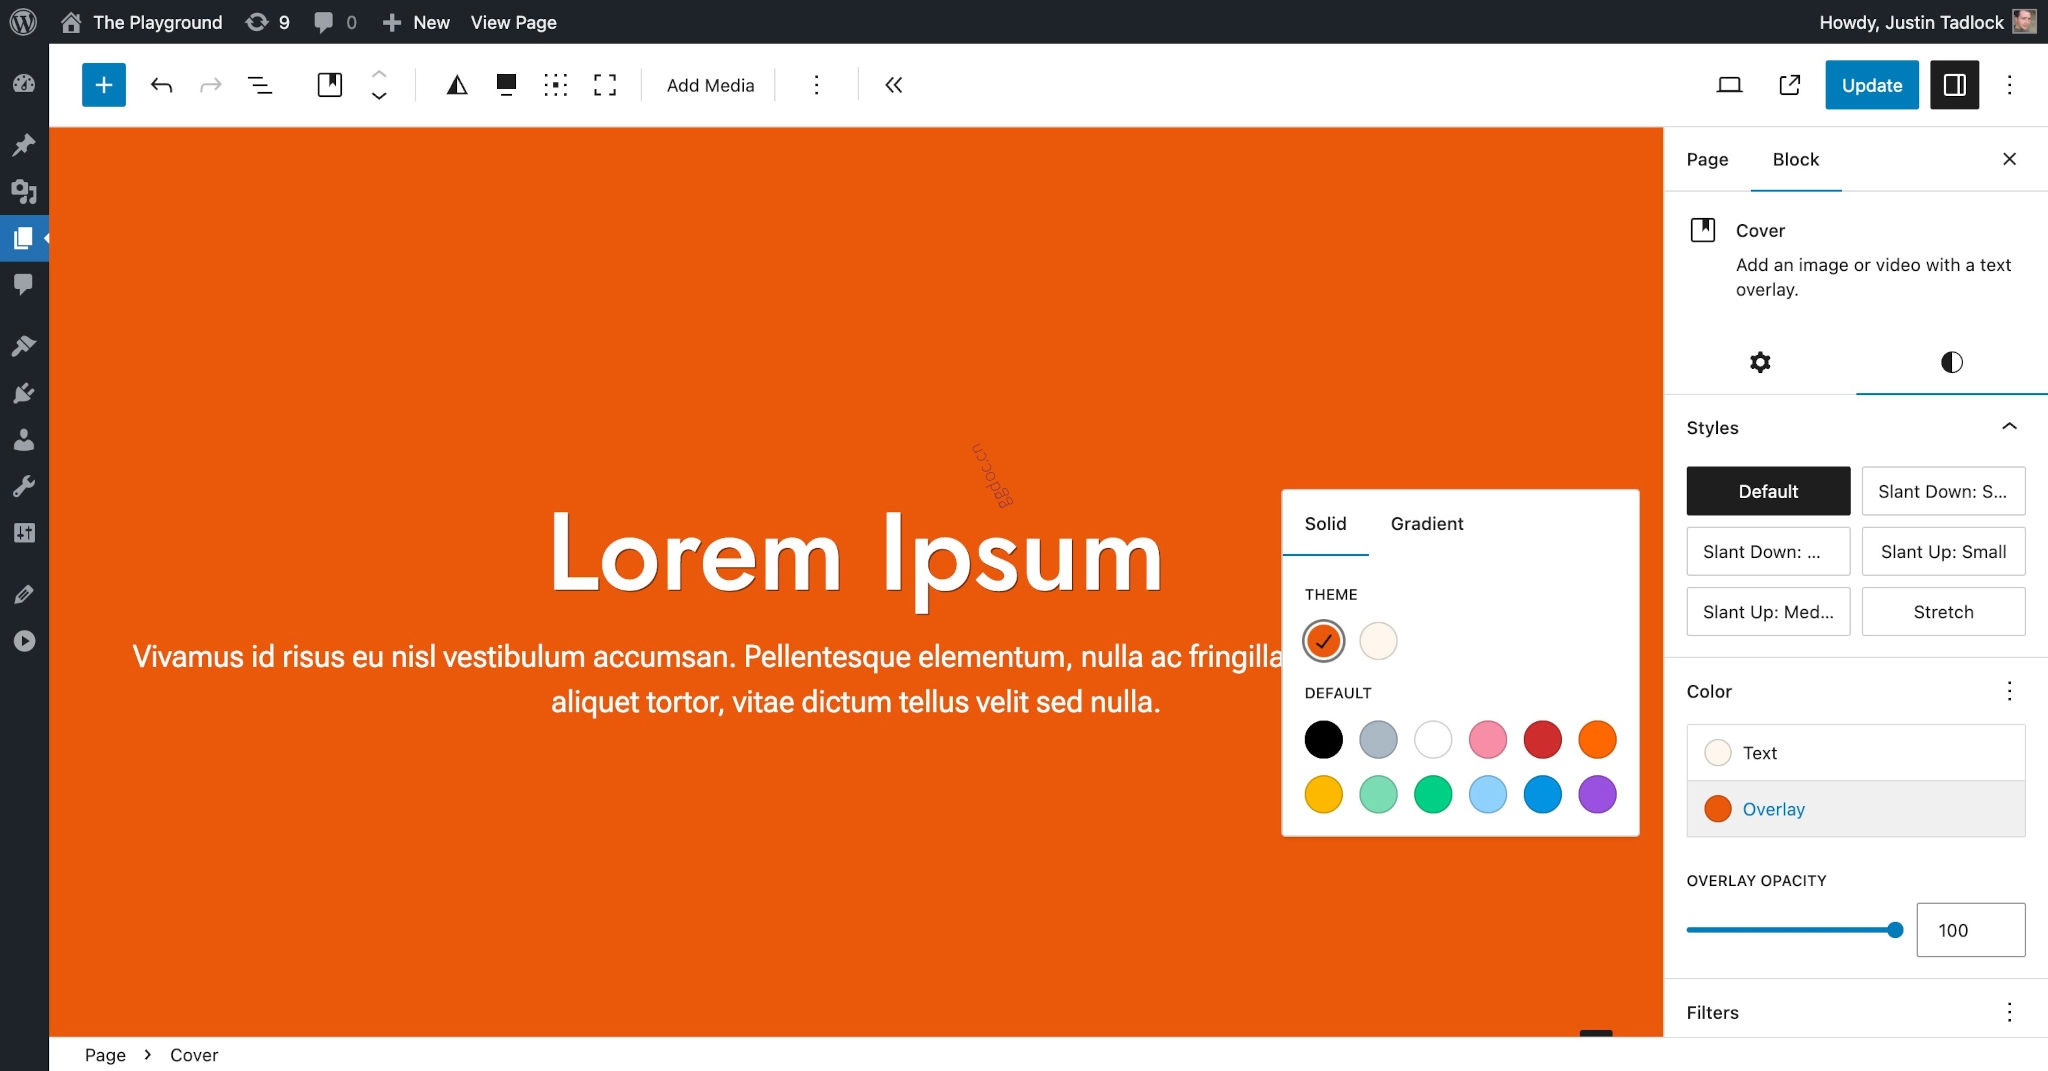Select the Solid color tab
2048x1071 pixels.
point(1325,523)
